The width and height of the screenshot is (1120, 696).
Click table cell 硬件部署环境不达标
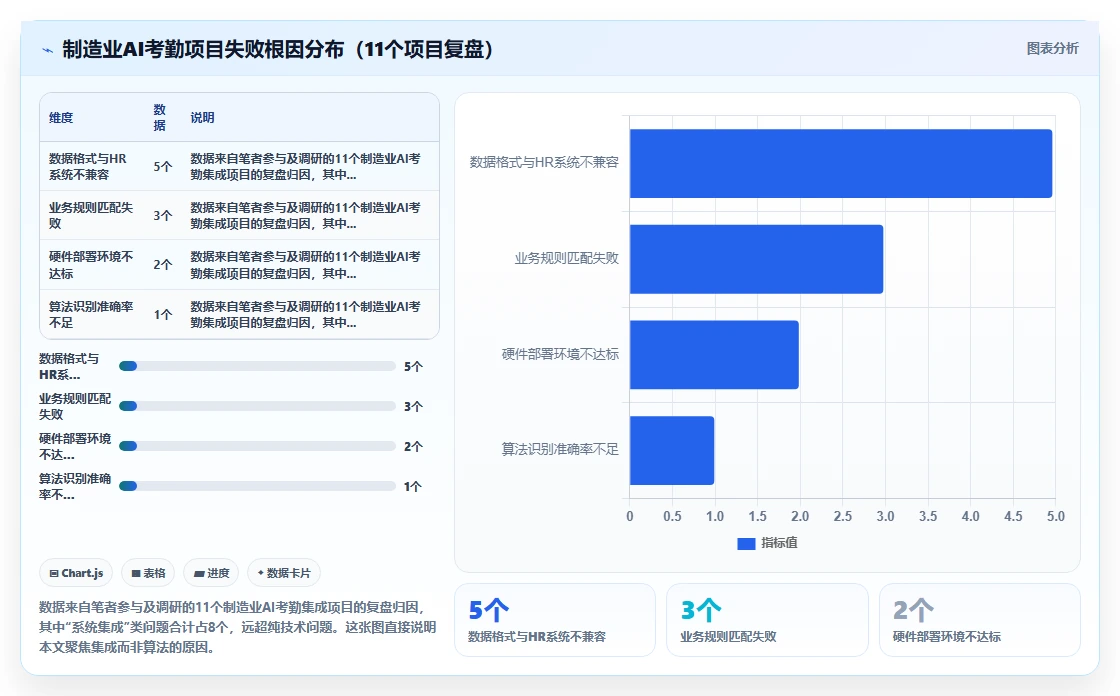[91, 265]
